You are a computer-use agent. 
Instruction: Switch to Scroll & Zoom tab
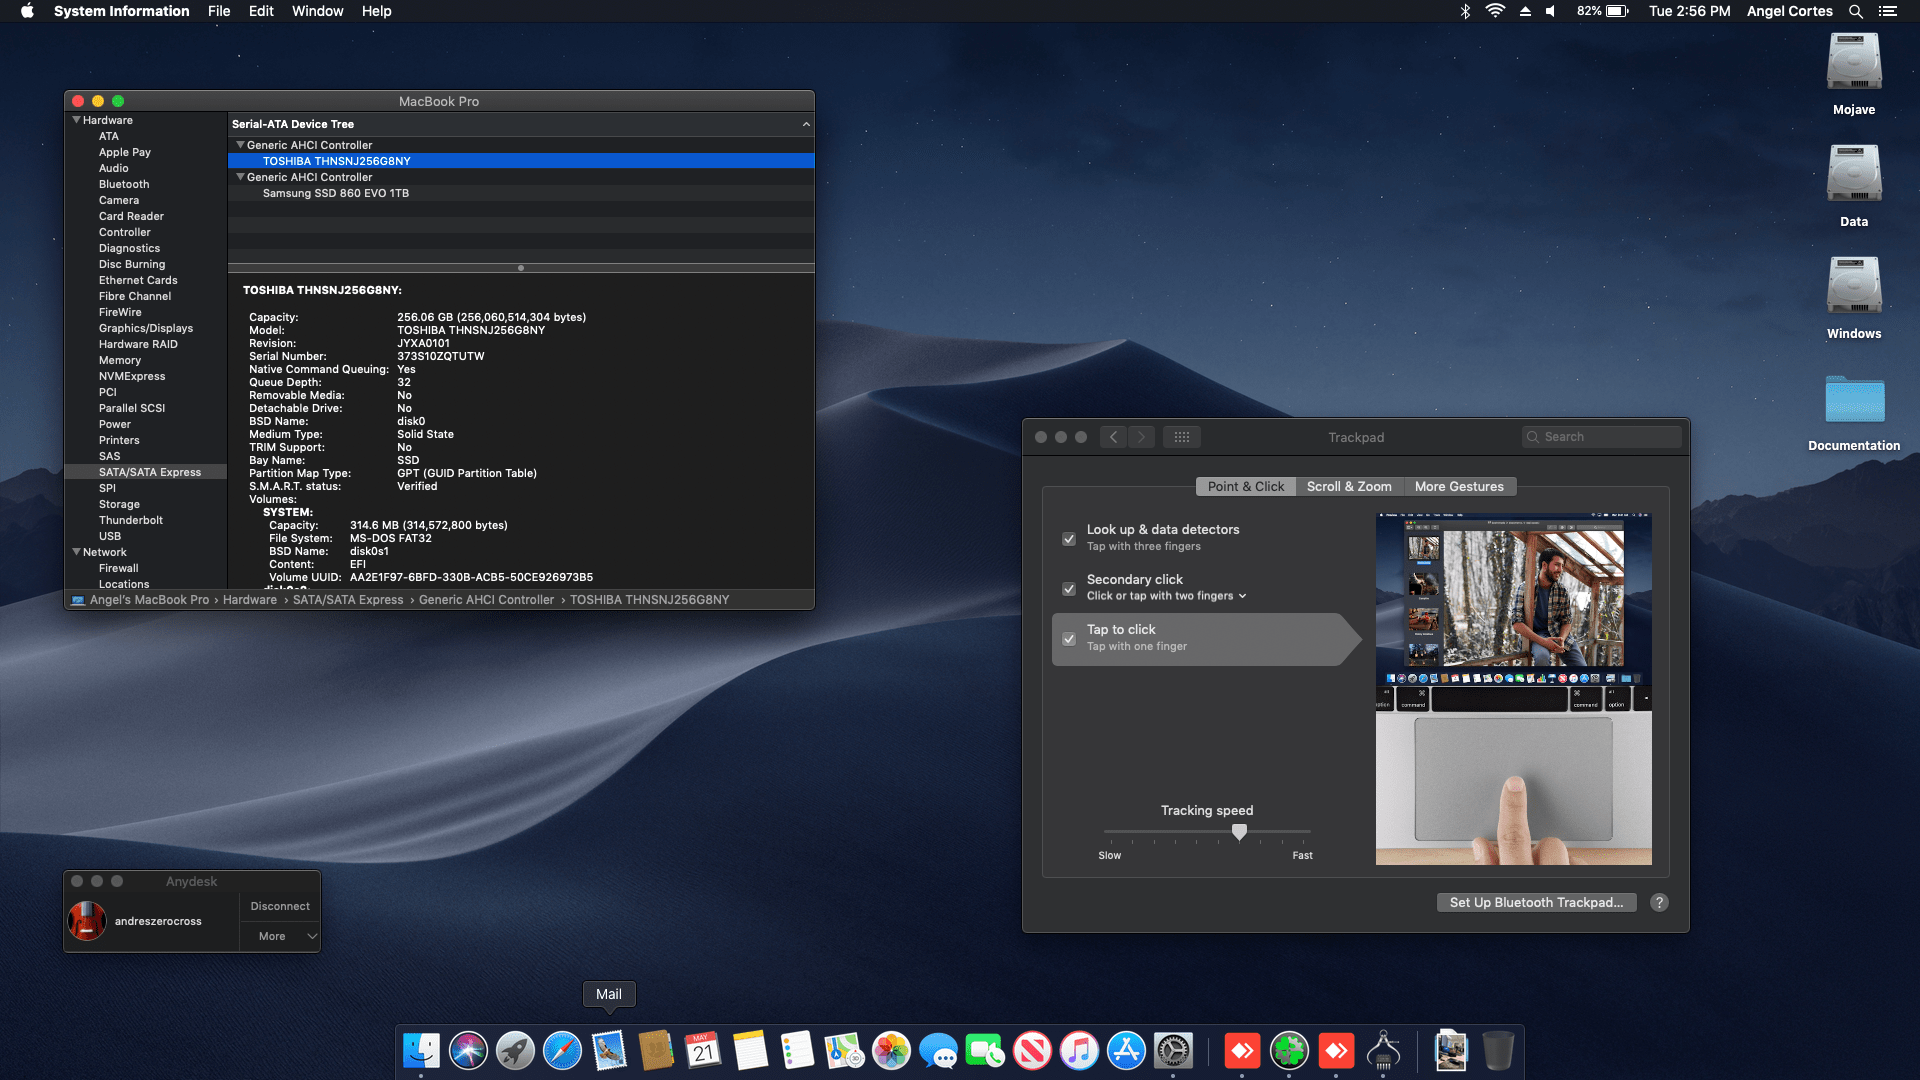[1348, 486]
